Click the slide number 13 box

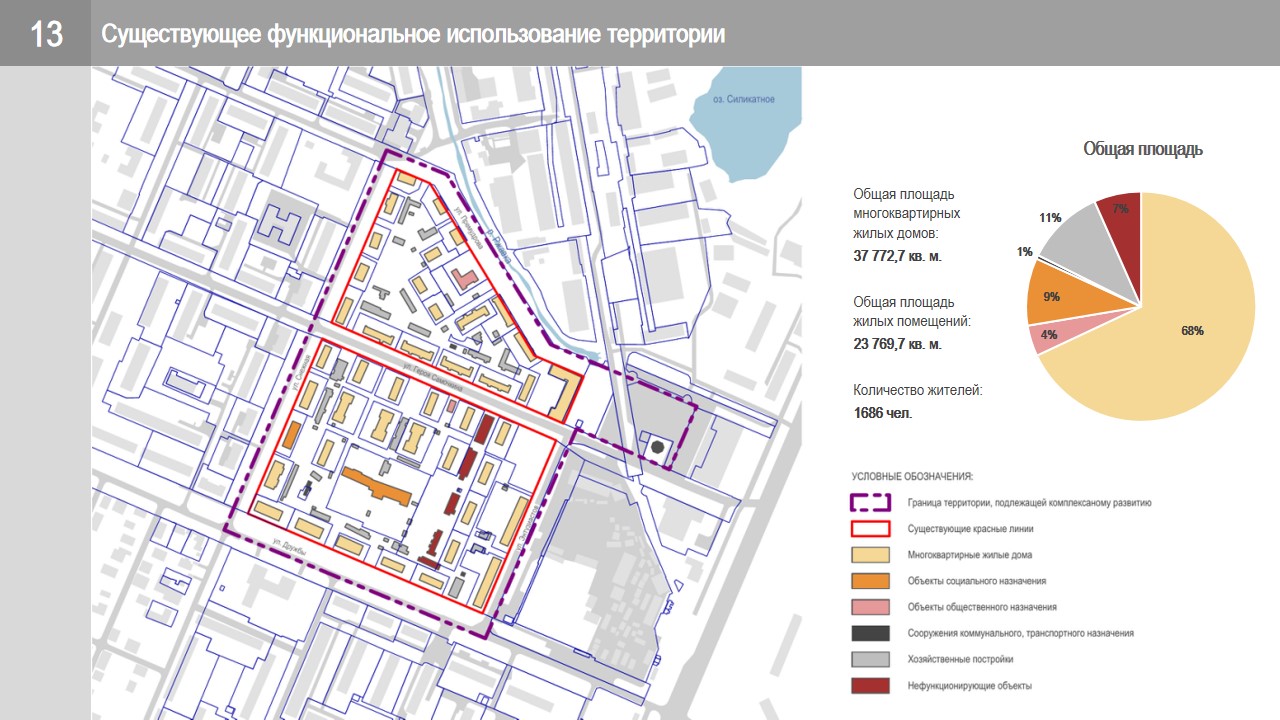(46, 34)
